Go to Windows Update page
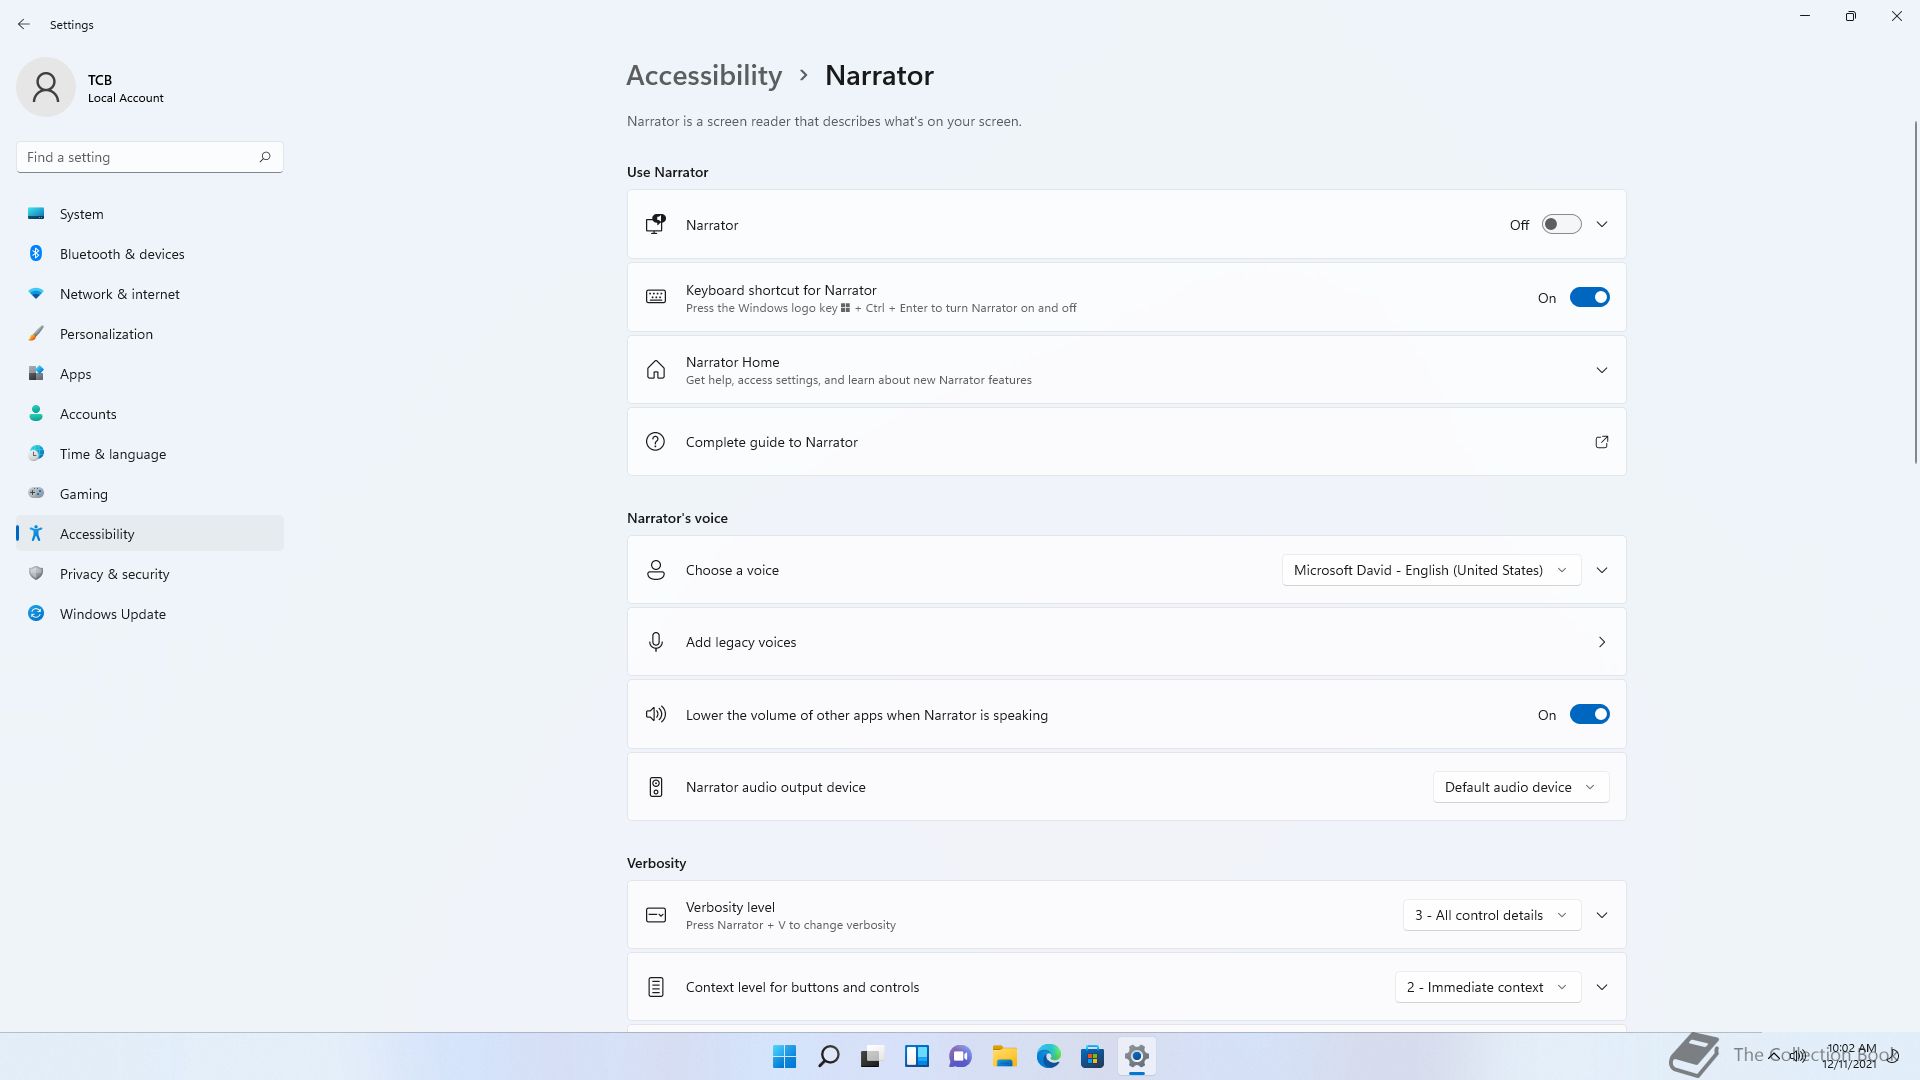 tap(150, 614)
